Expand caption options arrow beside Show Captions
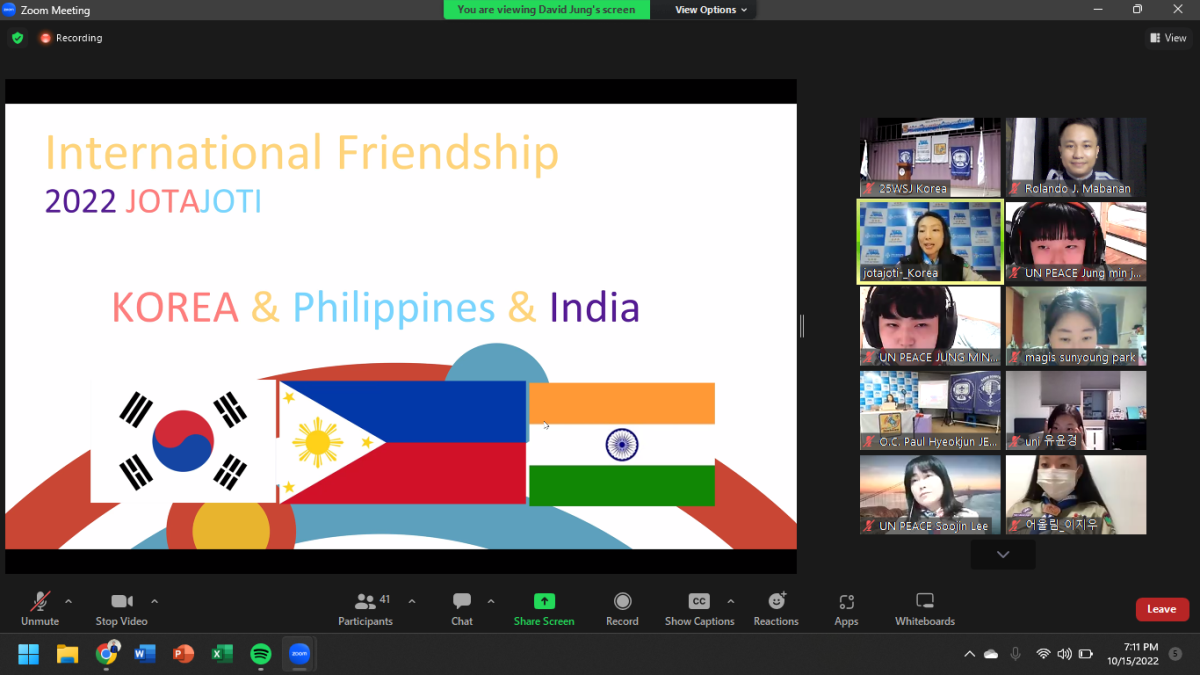The image size is (1200, 675). point(730,601)
